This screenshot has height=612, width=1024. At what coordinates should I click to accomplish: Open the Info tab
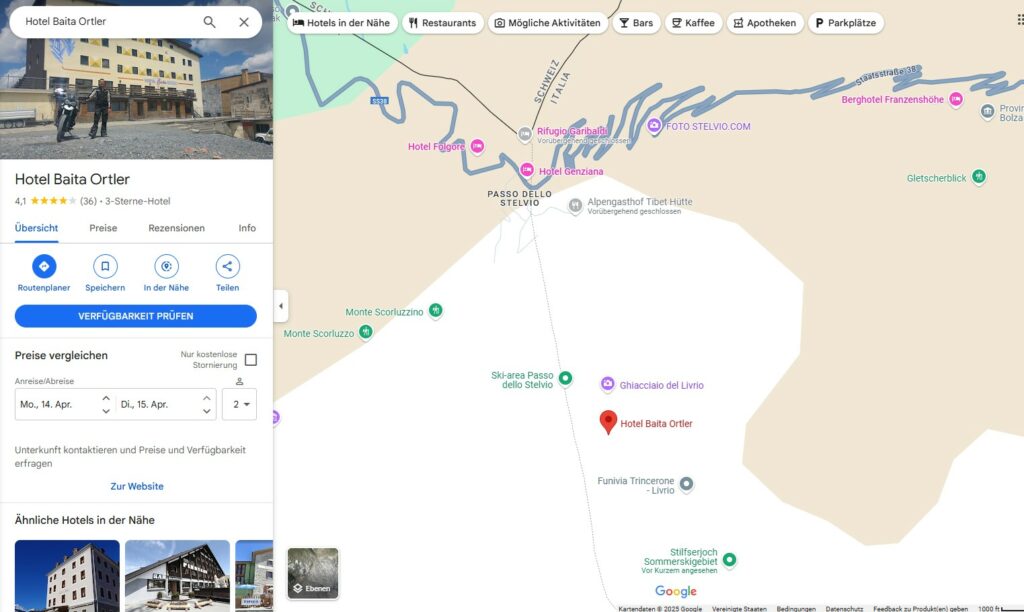[x=247, y=228]
